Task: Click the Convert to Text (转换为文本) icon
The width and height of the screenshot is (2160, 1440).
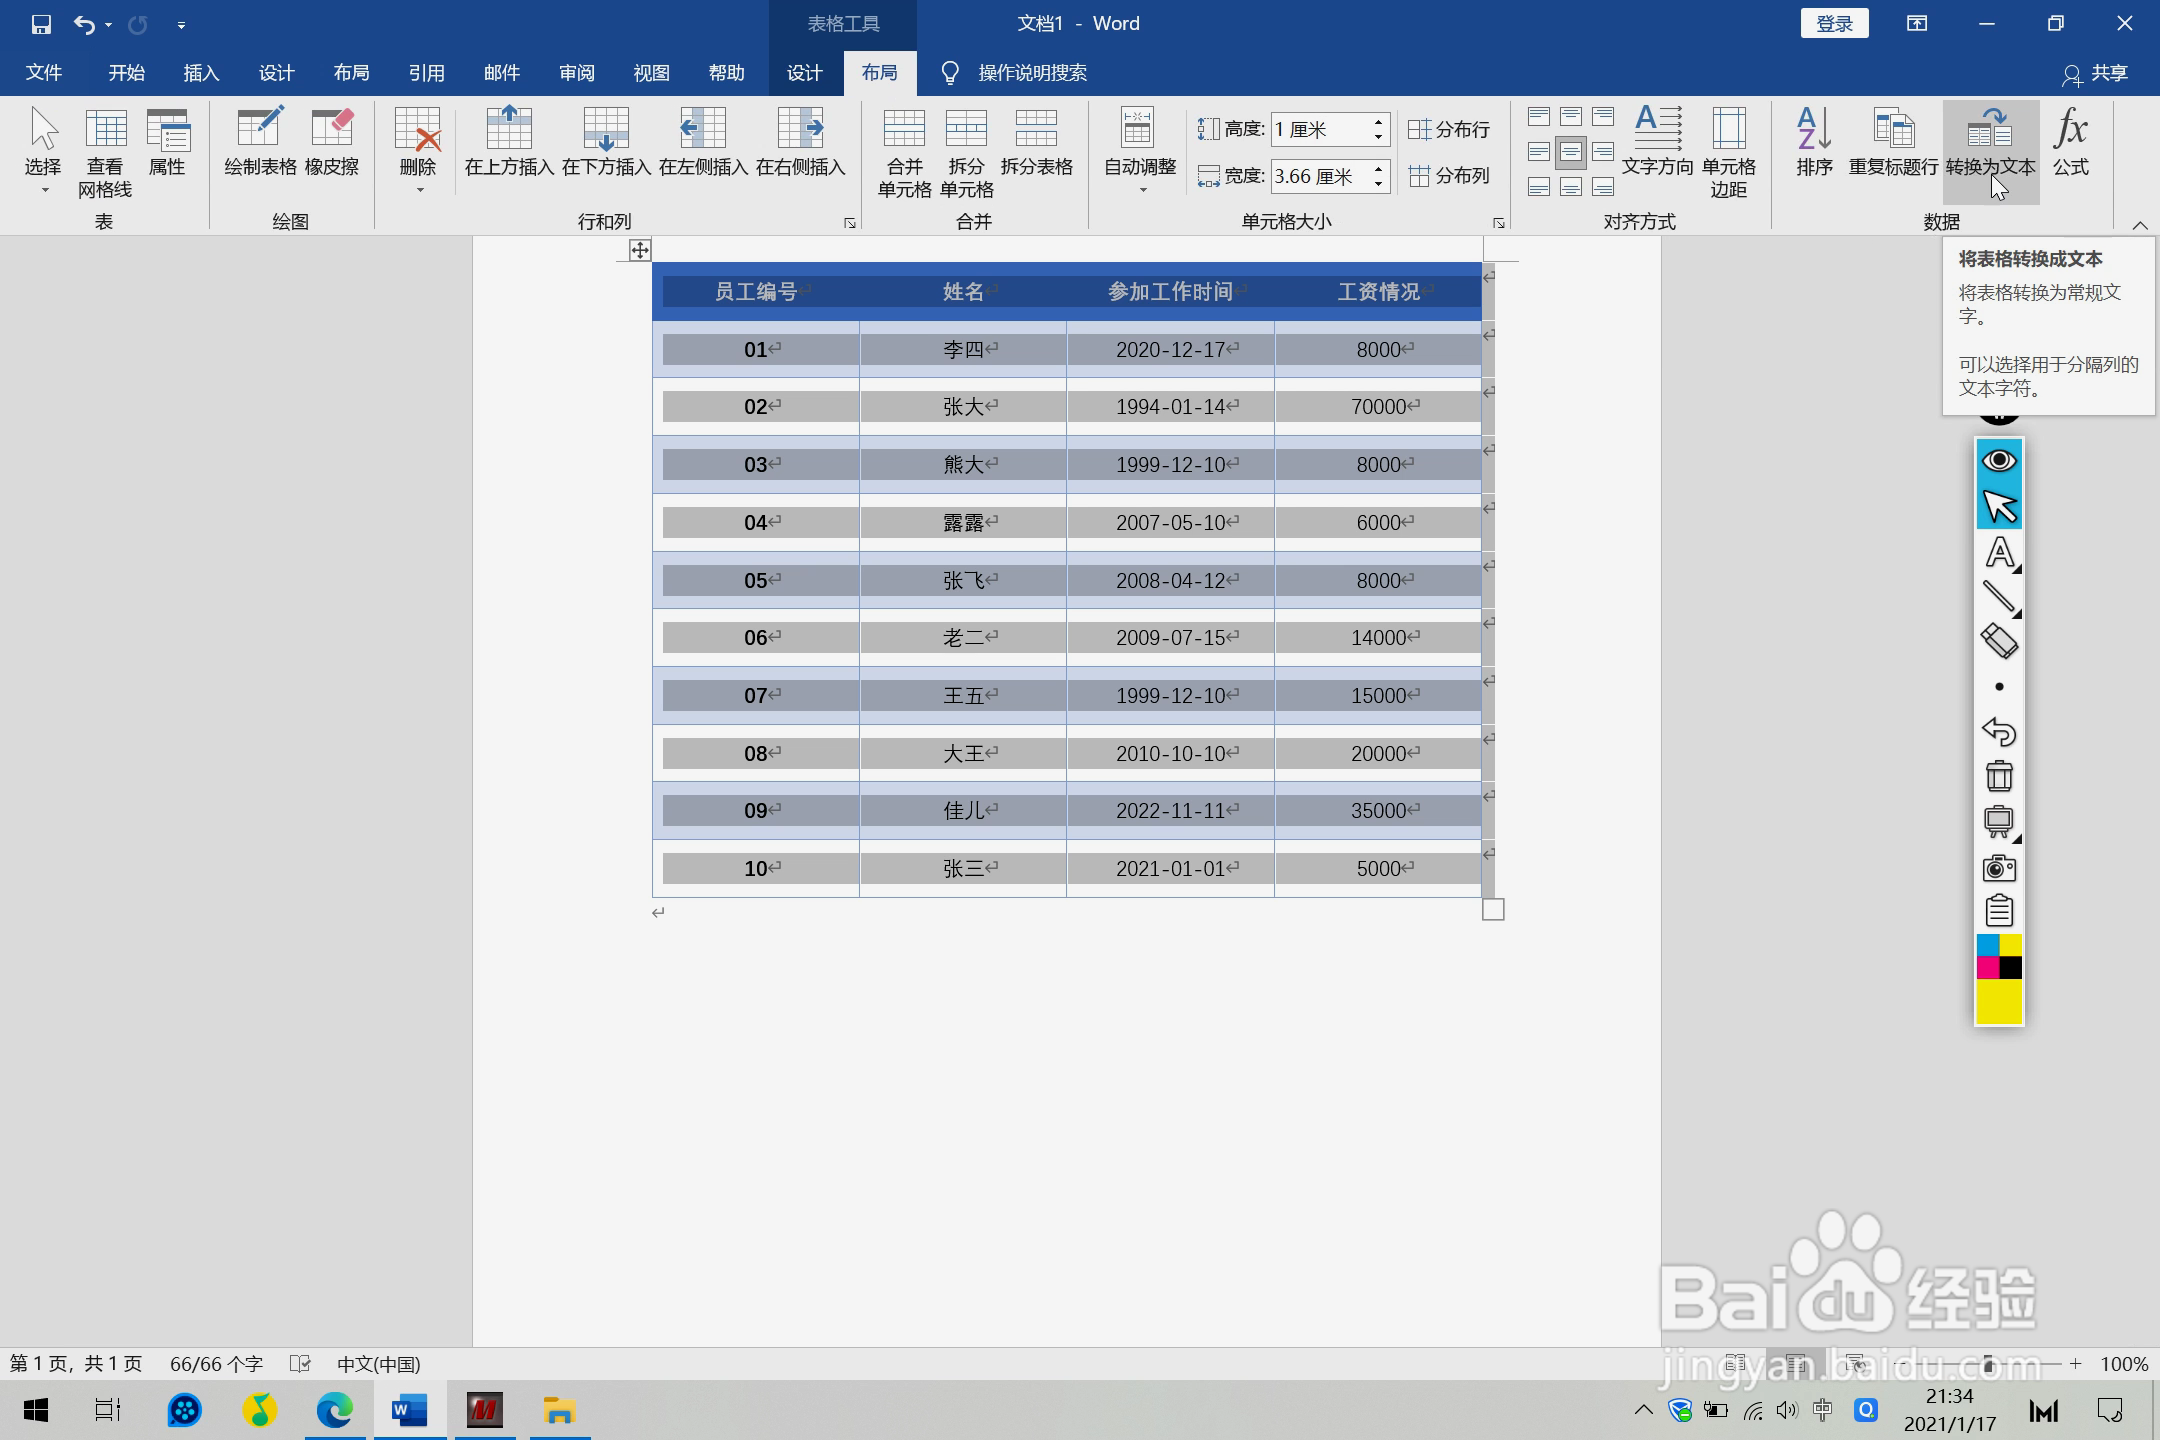Action: click(x=1990, y=130)
